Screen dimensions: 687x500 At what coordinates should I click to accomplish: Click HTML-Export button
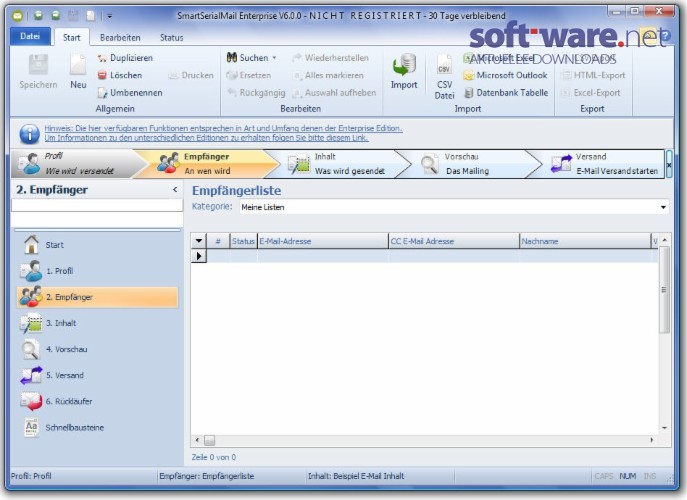[593, 75]
